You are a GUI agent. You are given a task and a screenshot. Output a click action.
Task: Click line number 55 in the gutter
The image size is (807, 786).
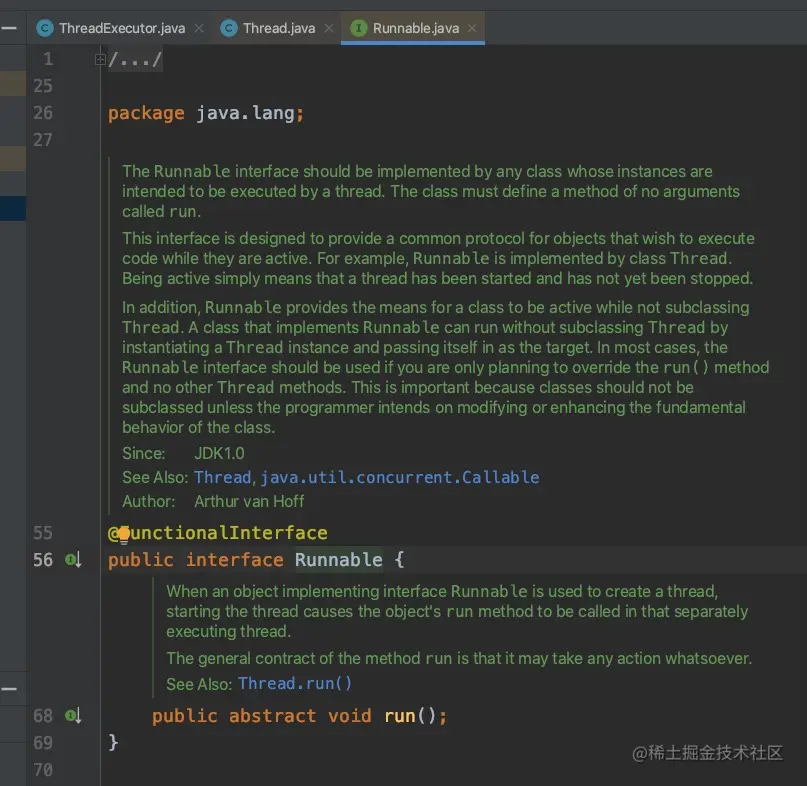click(x=43, y=533)
